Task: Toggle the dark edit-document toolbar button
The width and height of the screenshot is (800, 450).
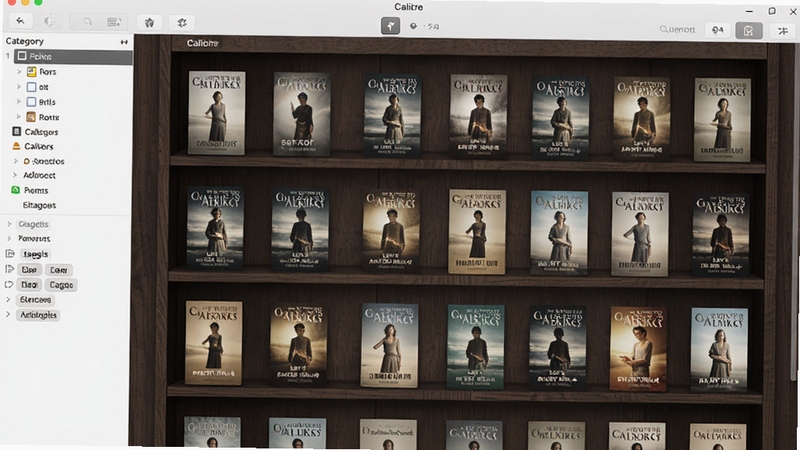Action: pos(748,31)
